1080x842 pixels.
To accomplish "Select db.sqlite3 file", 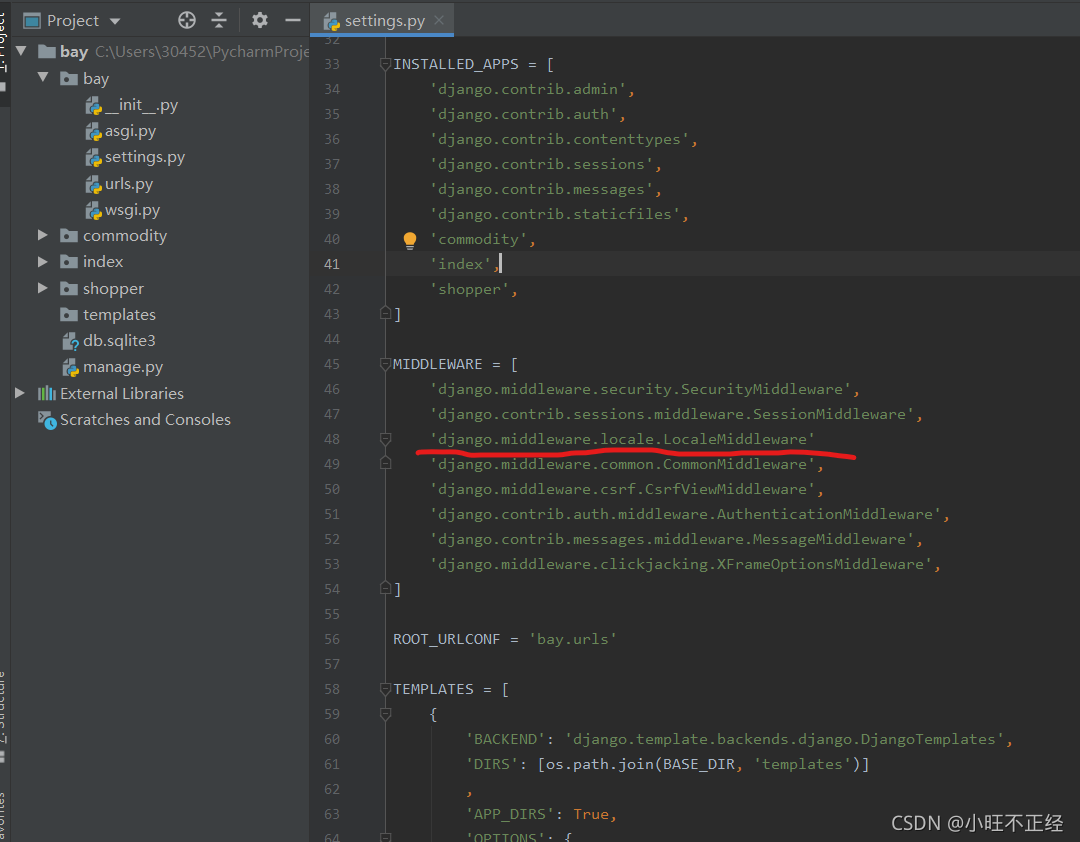I will click(119, 341).
